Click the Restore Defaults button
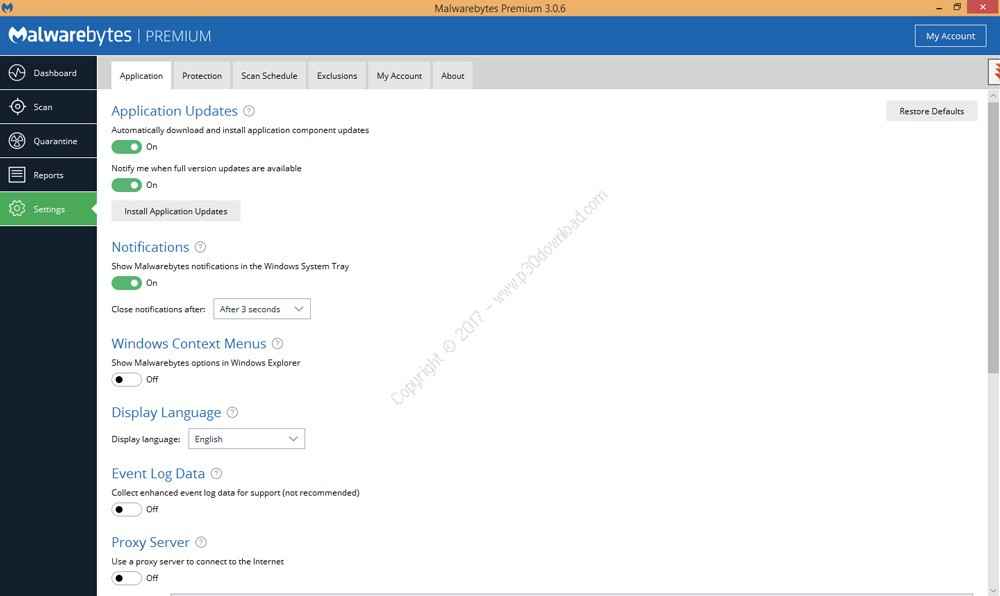1000x596 pixels. 931,111
